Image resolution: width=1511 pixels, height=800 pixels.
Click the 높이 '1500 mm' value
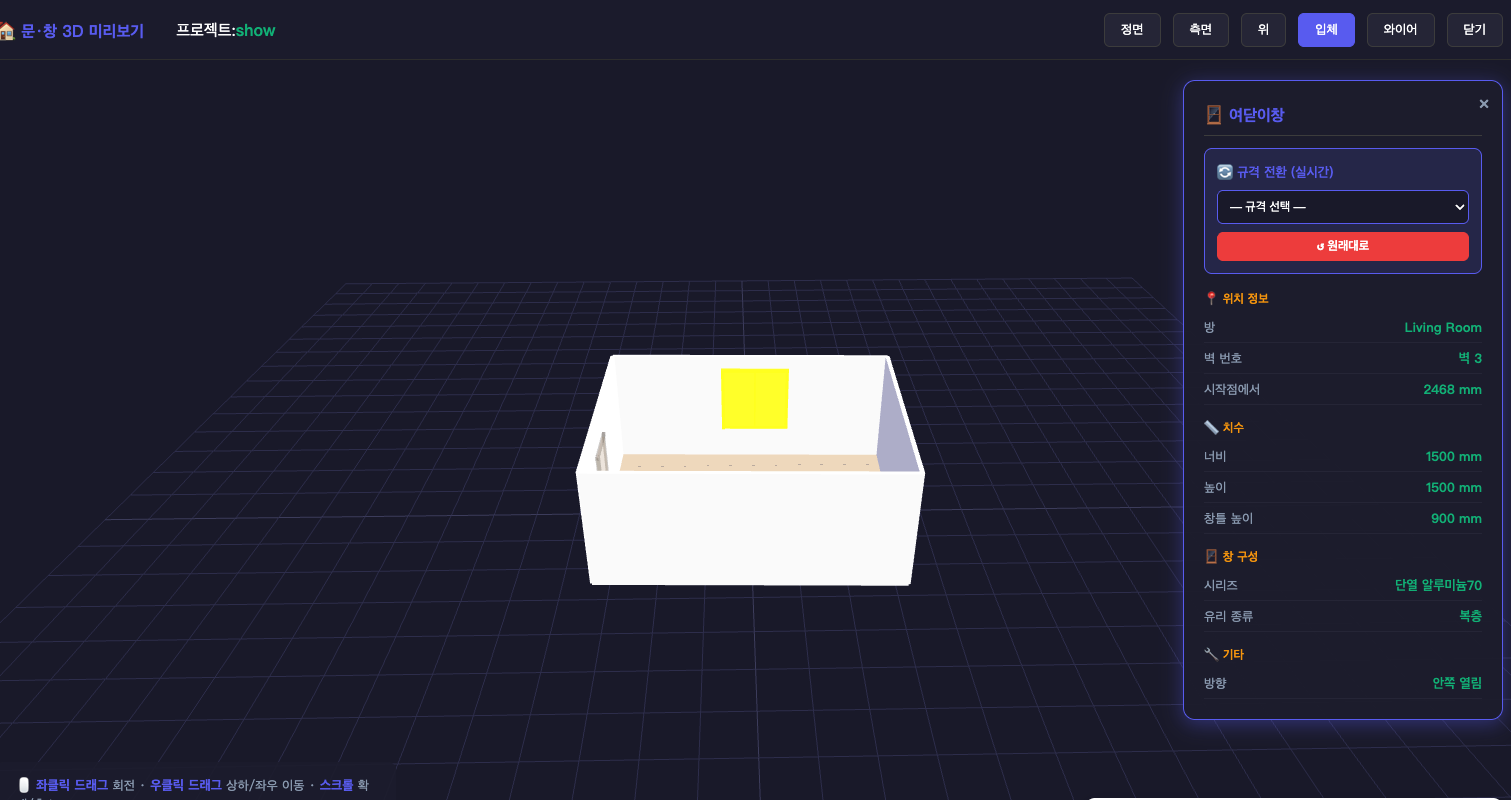click(1454, 487)
